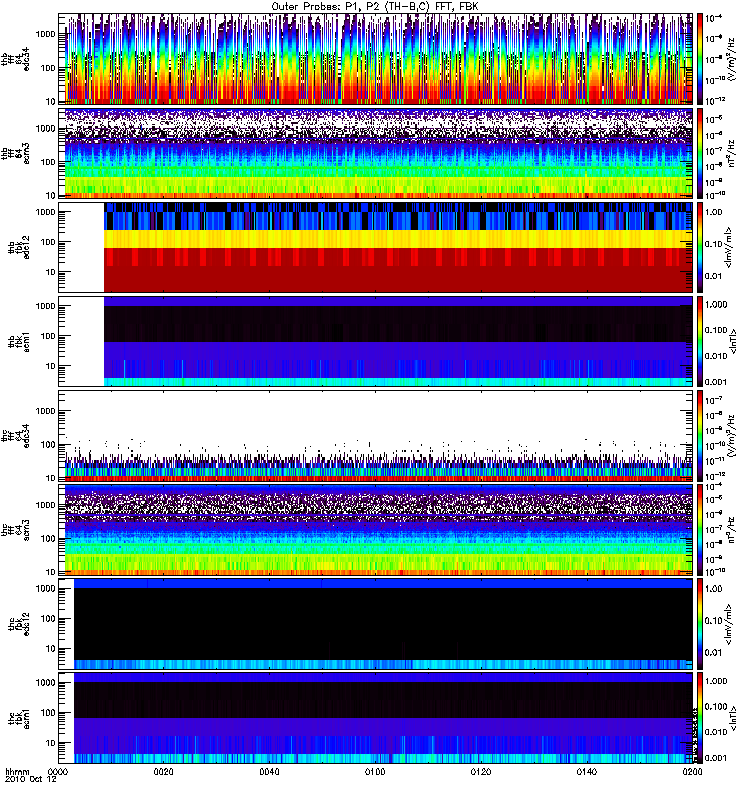Click the '100' y-tick of the thc fbk scm1 panel
The width and height of the screenshot is (750, 800).
click(48, 713)
